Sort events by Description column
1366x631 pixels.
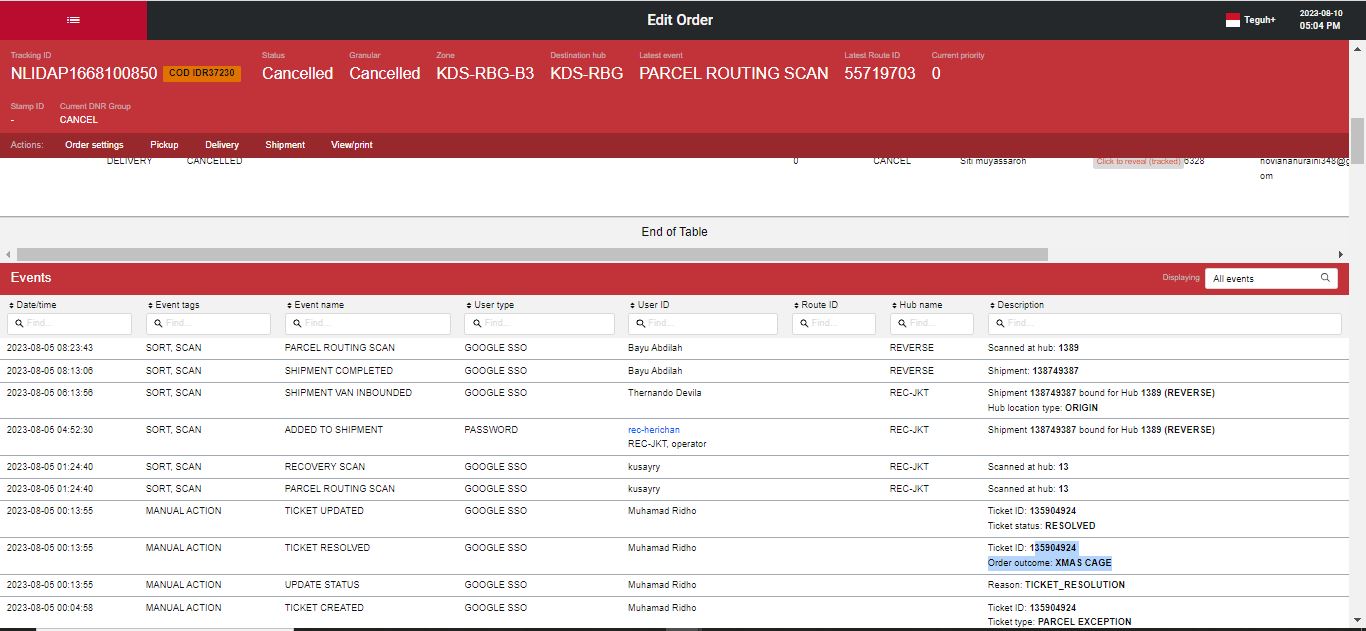[1017, 305]
